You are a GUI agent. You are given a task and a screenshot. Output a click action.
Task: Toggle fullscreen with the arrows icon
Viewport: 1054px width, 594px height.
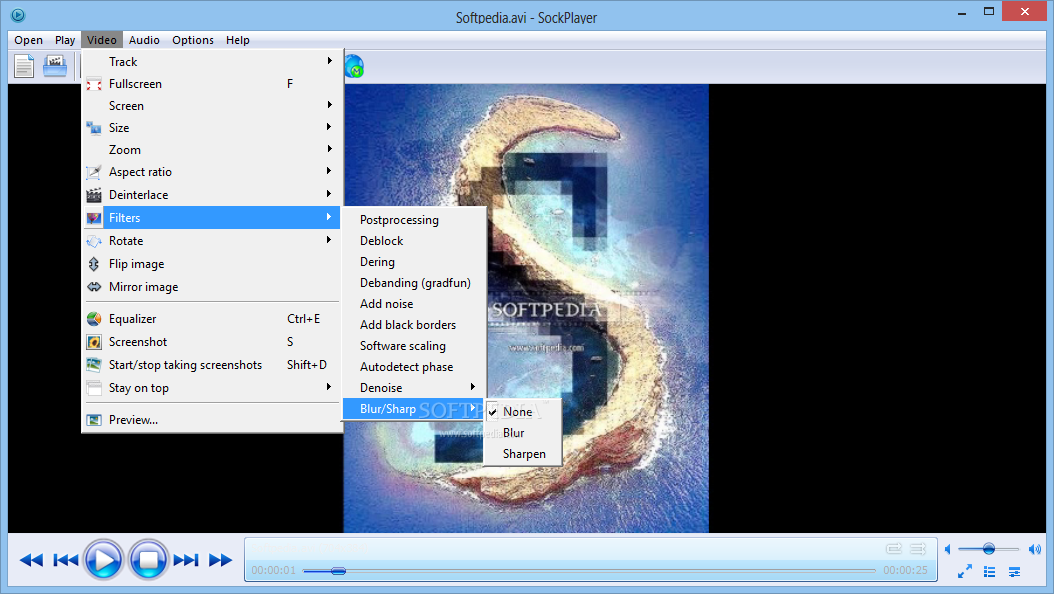click(x=965, y=571)
